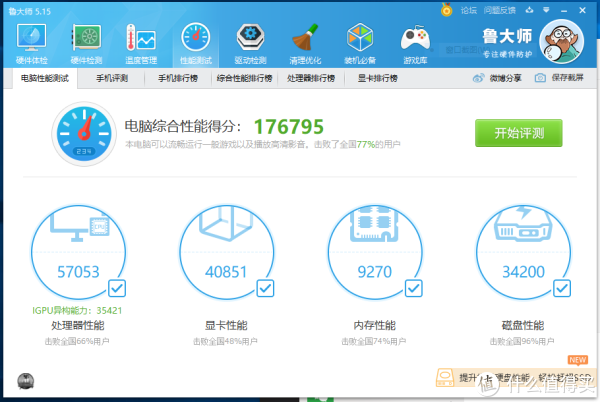600x402 pixels.
Task: Switch to the 处理器排行榜 tab
Action: [x=311, y=78]
